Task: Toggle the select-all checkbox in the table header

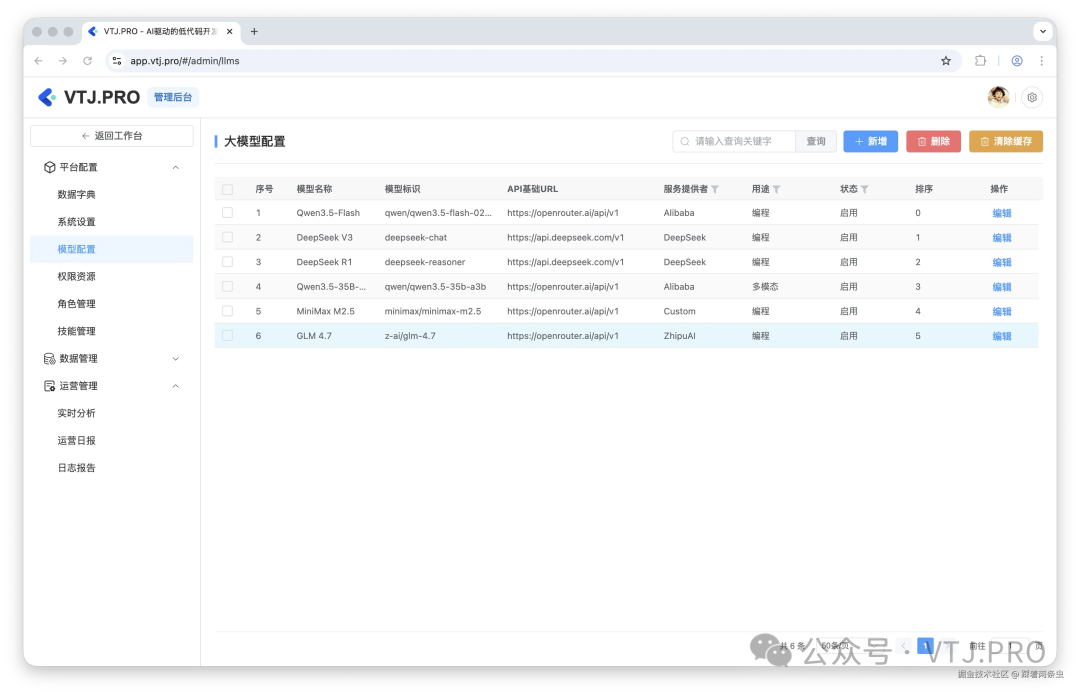Action: (227, 189)
